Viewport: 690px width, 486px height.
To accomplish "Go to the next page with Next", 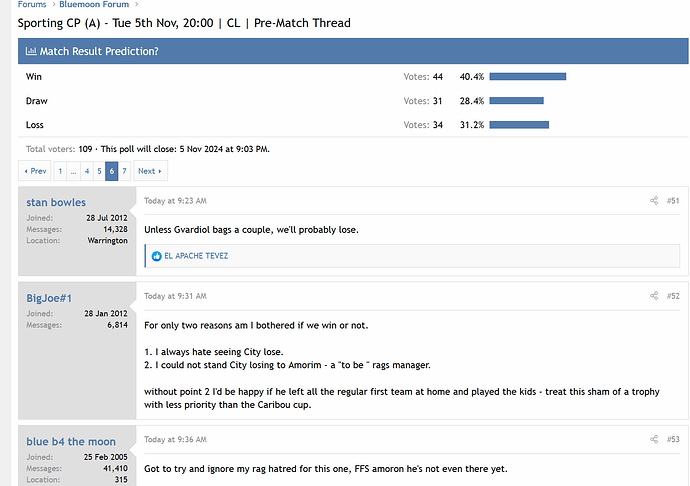I will pos(149,171).
